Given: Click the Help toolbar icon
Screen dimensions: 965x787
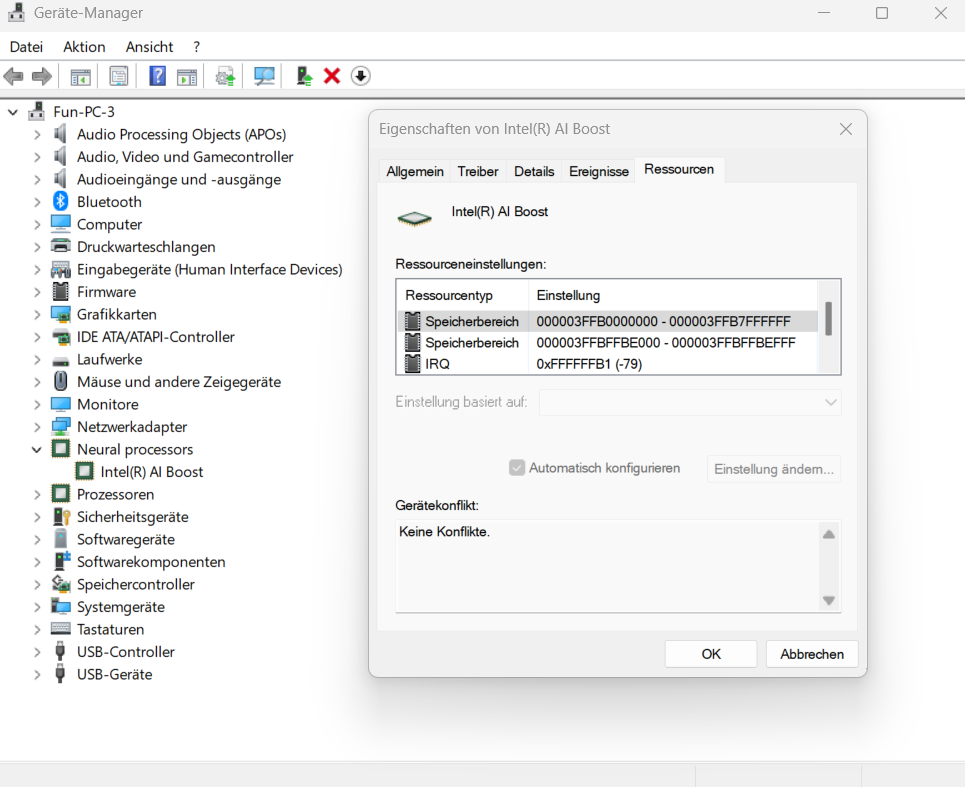Looking at the screenshot, I should [x=157, y=76].
